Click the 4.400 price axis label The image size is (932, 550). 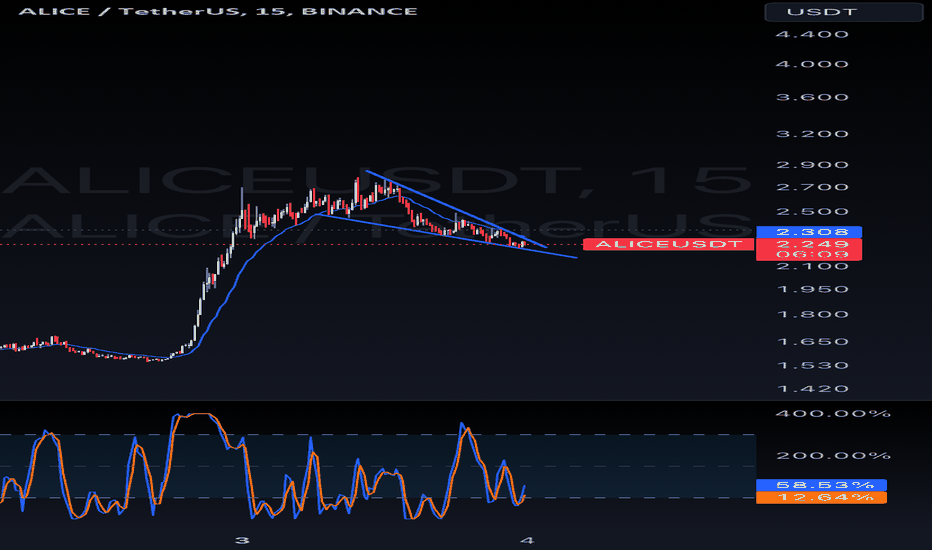point(812,34)
